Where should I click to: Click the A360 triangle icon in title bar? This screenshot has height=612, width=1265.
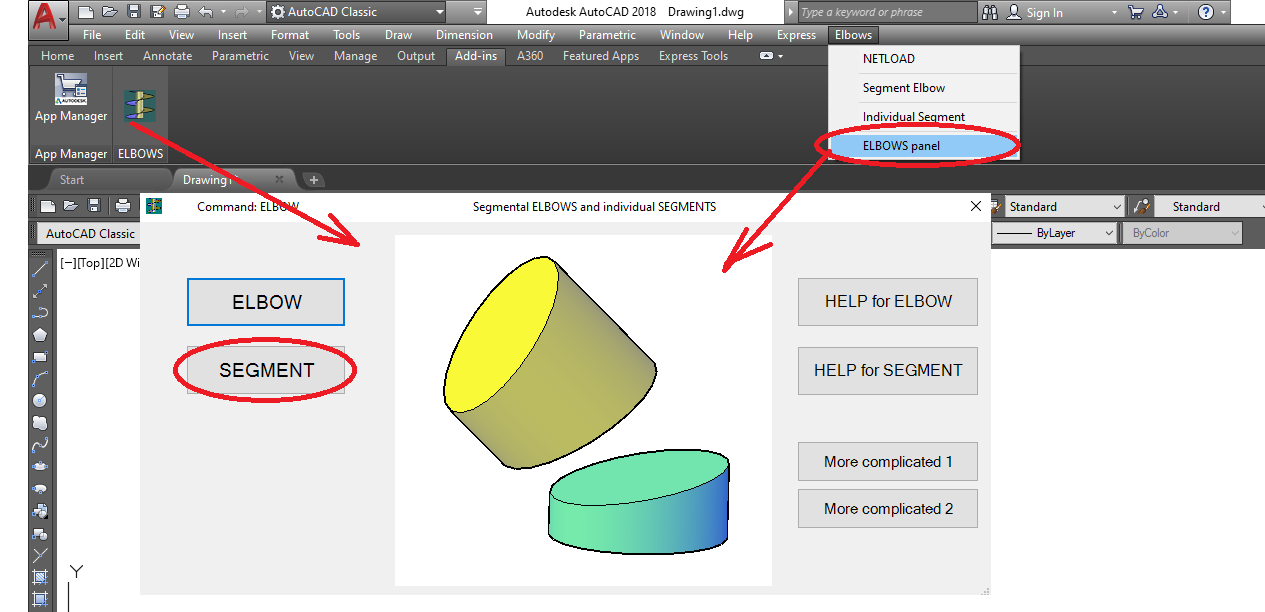pos(1160,12)
